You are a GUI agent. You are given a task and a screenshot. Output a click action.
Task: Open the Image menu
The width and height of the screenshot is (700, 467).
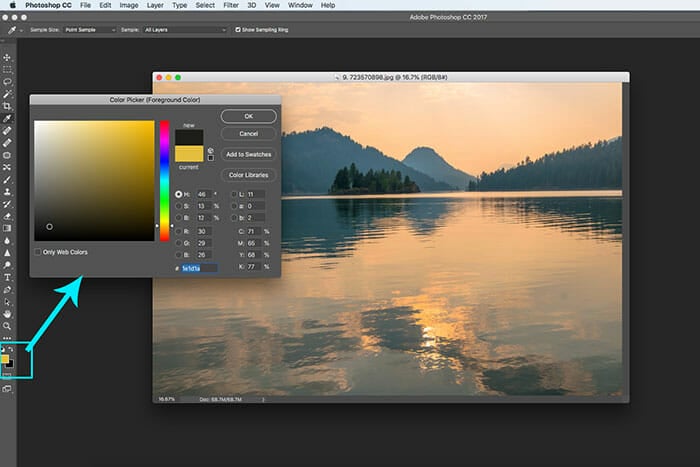(x=129, y=5)
